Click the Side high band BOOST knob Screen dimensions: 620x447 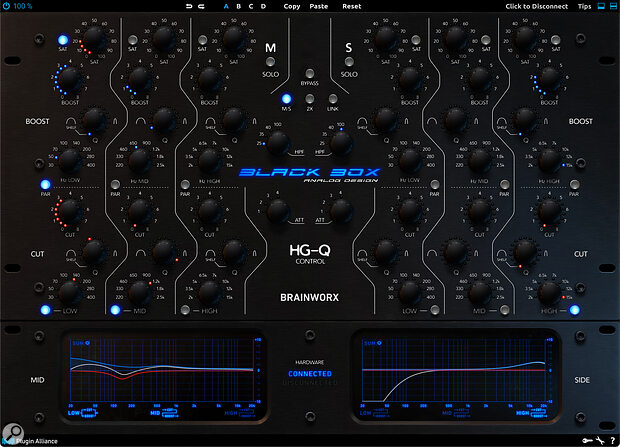[x=549, y=80]
